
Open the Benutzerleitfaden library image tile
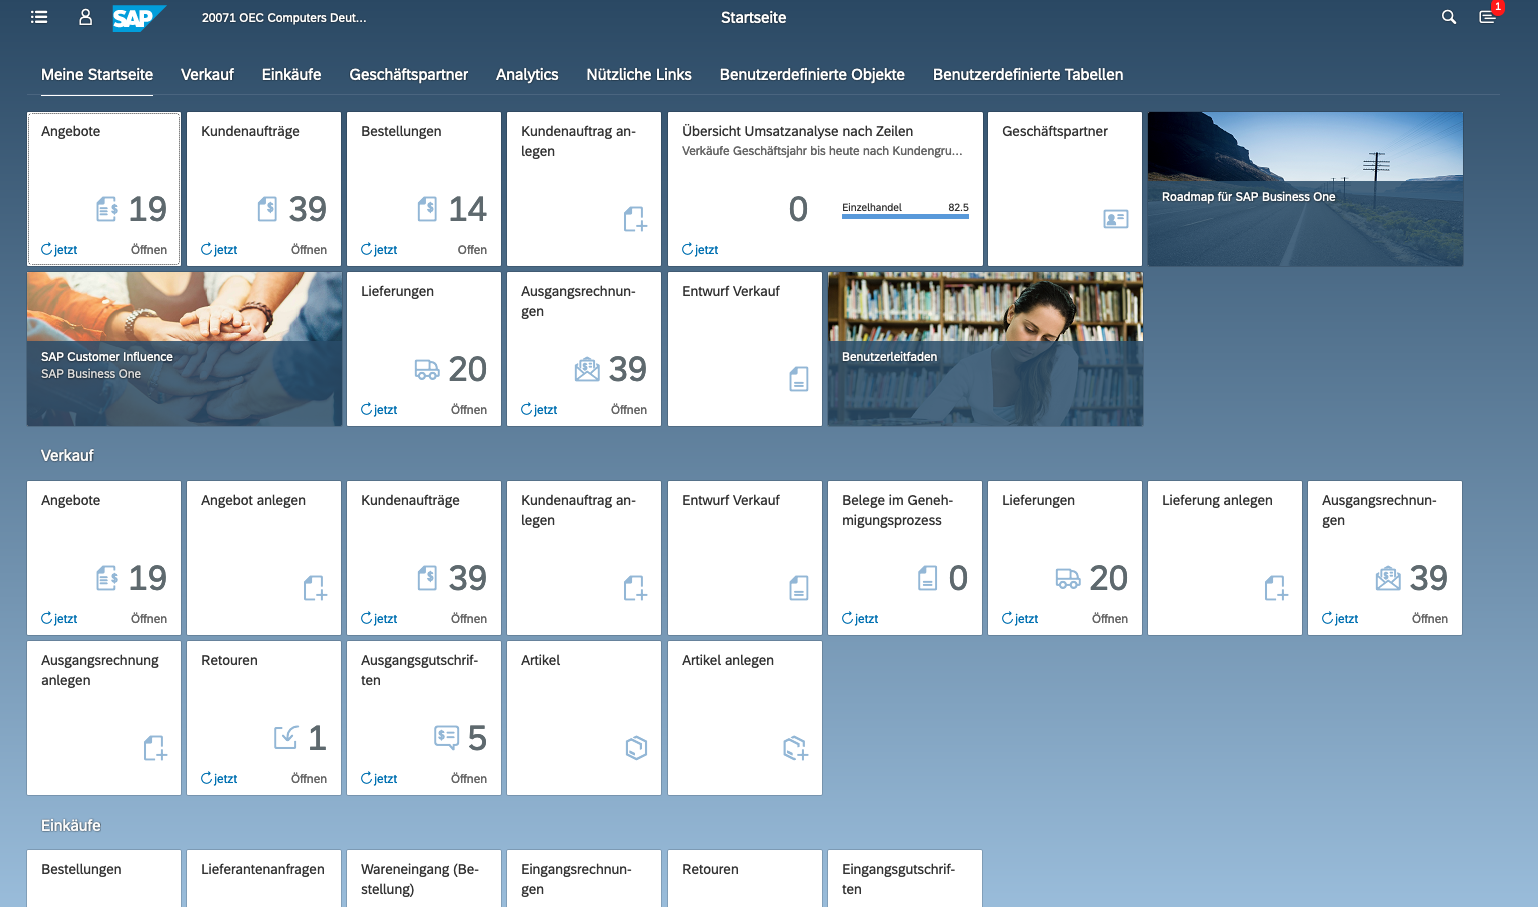[x=985, y=349]
